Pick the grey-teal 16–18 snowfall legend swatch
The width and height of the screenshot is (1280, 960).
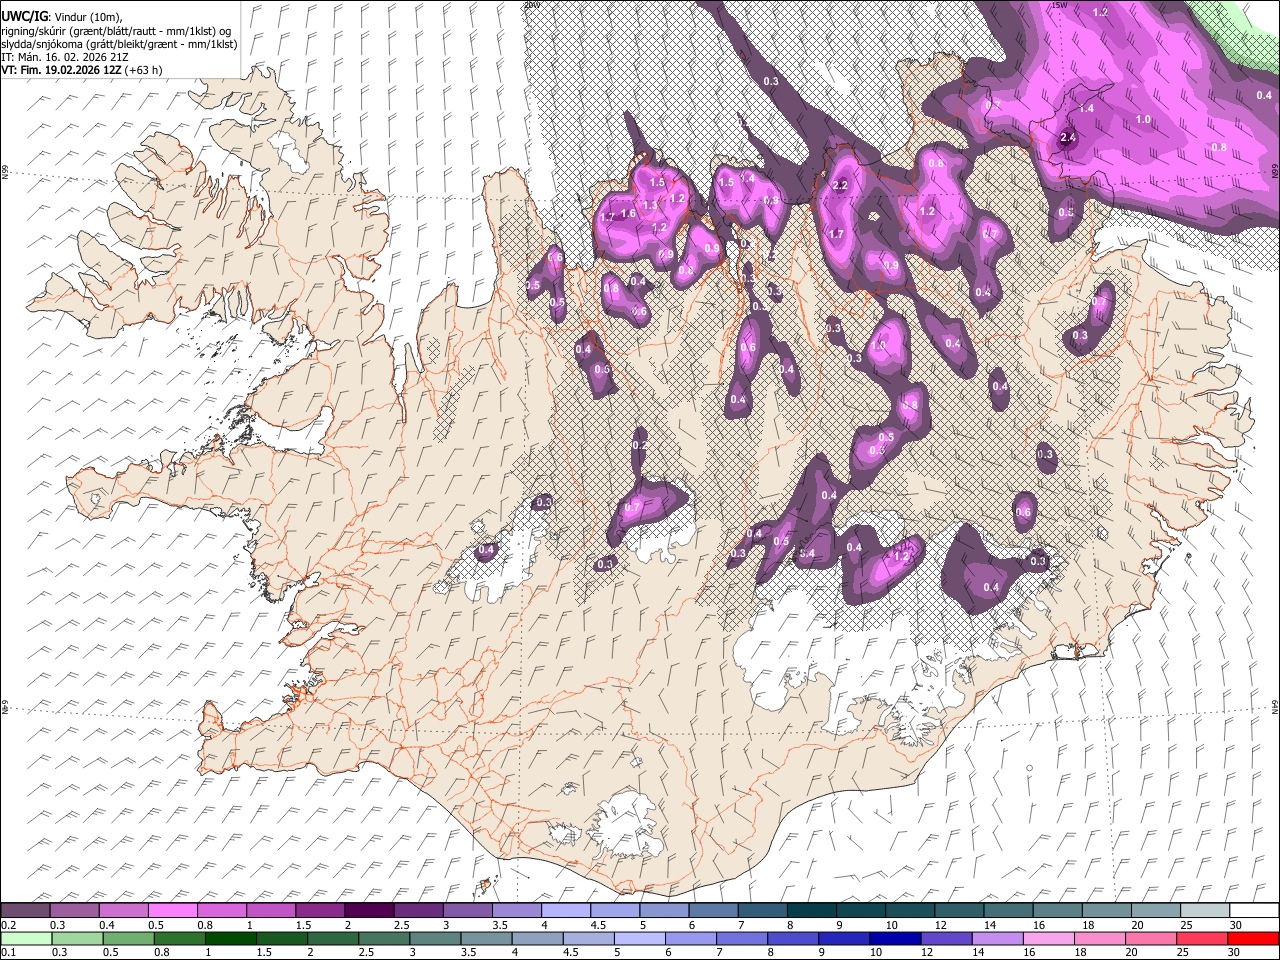pos(1056,910)
